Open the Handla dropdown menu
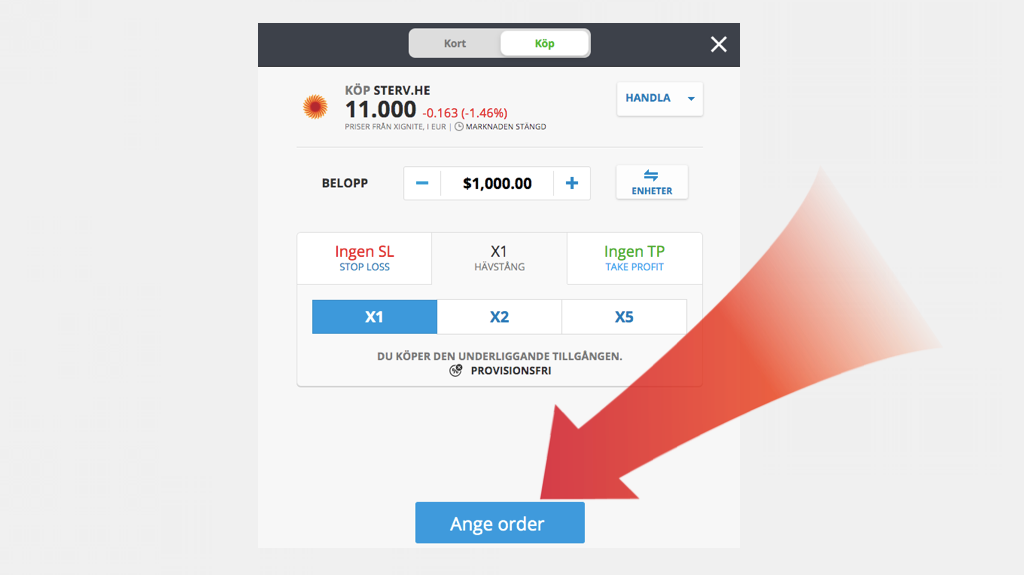 pyautogui.click(x=660, y=99)
